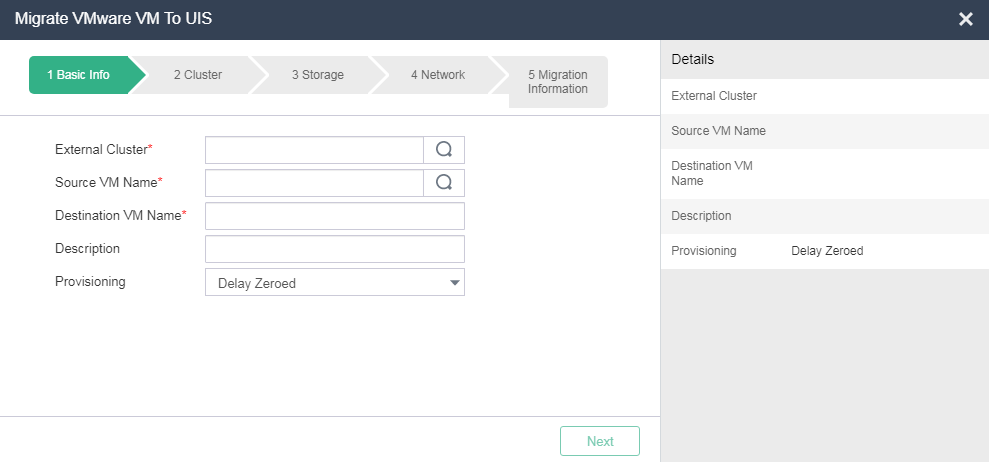
Task: Focus the Description input field
Action: 335,249
